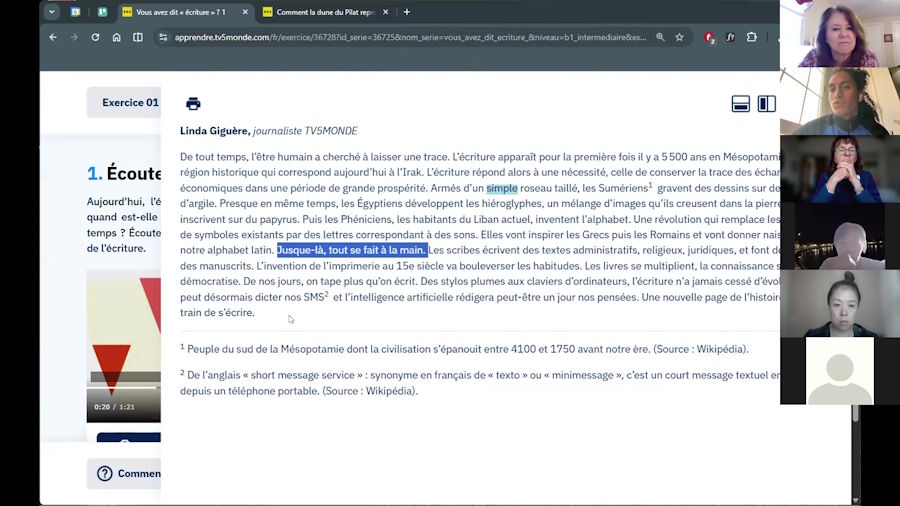Open the help question mark icon
Screen dimensions: 900x506
pos(104,473)
